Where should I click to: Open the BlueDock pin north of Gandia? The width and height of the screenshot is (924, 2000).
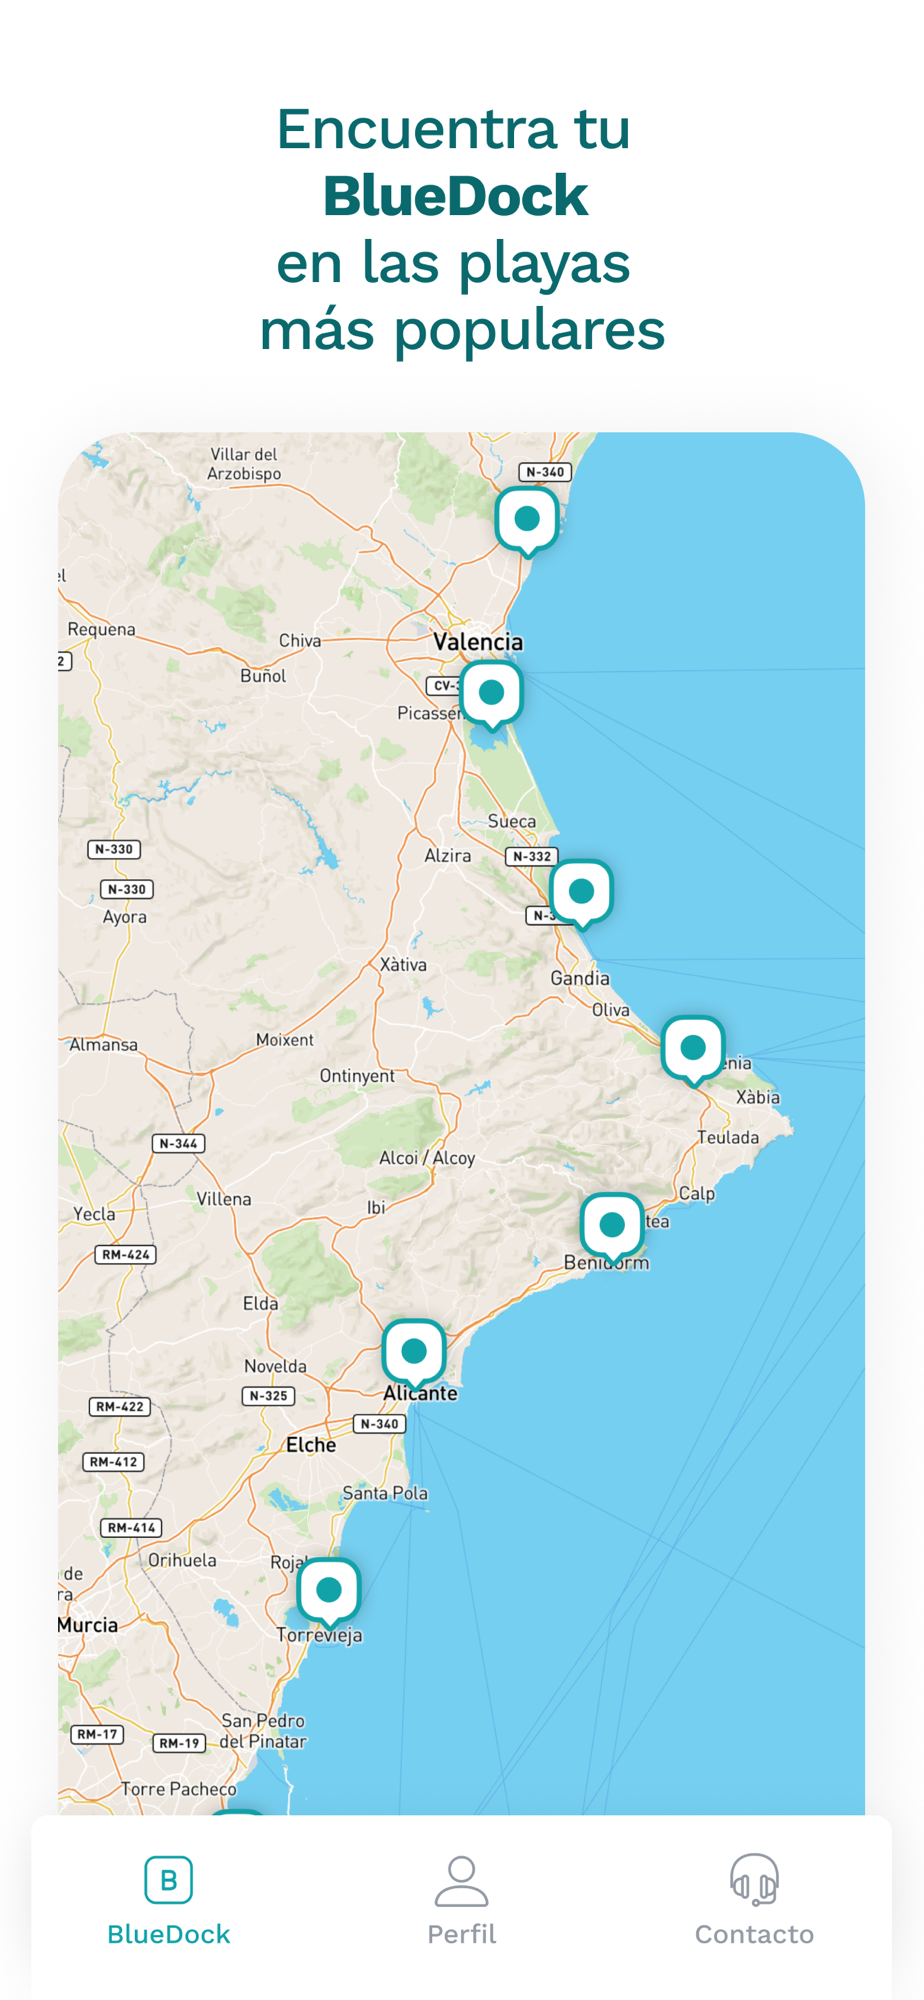[x=581, y=893]
